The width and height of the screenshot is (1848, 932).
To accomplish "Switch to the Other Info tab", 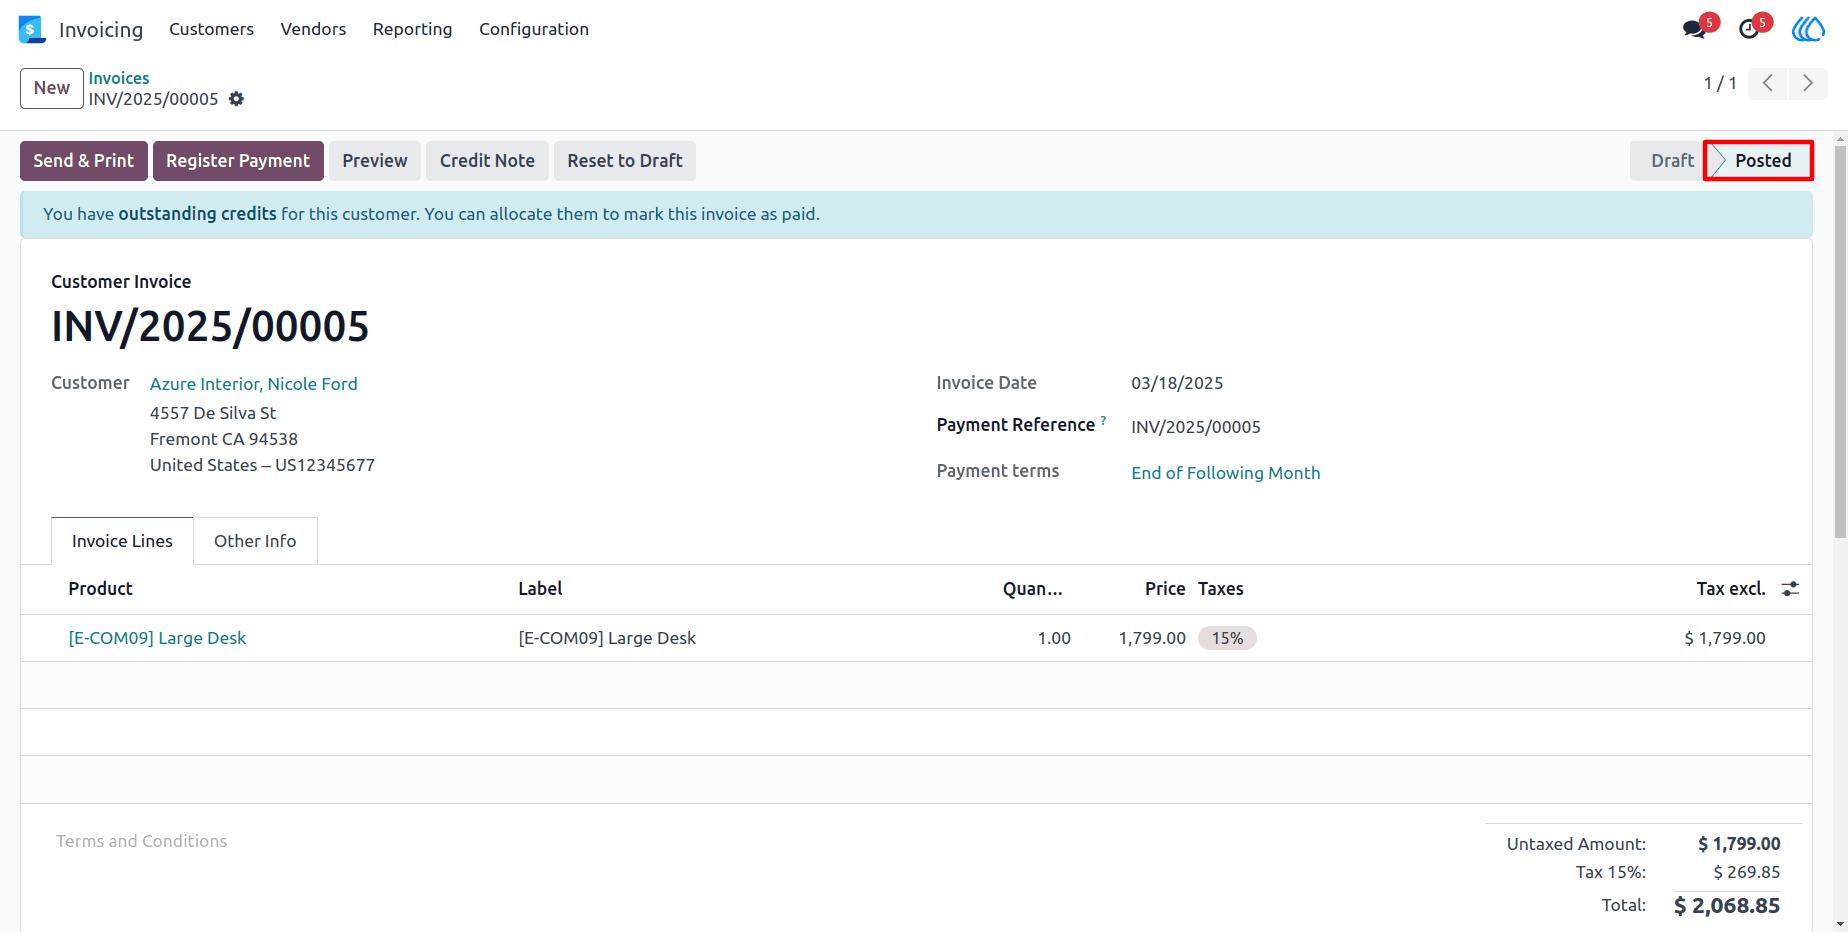I will click(255, 541).
